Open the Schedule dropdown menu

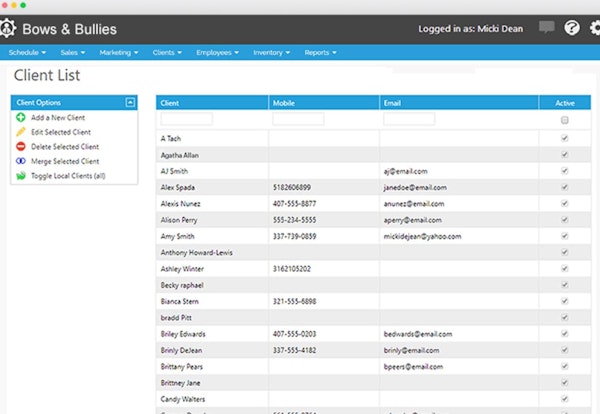(27, 52)
